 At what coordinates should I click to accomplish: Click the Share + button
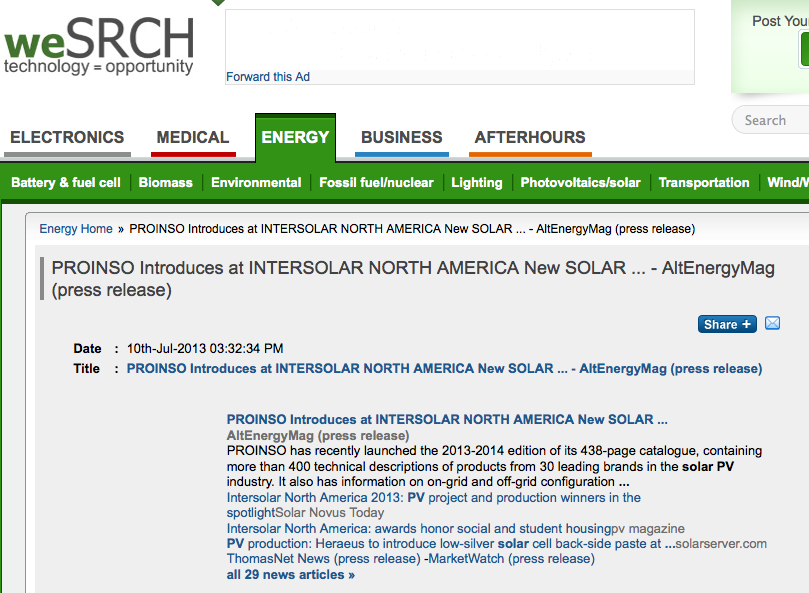tap(727, 324)
